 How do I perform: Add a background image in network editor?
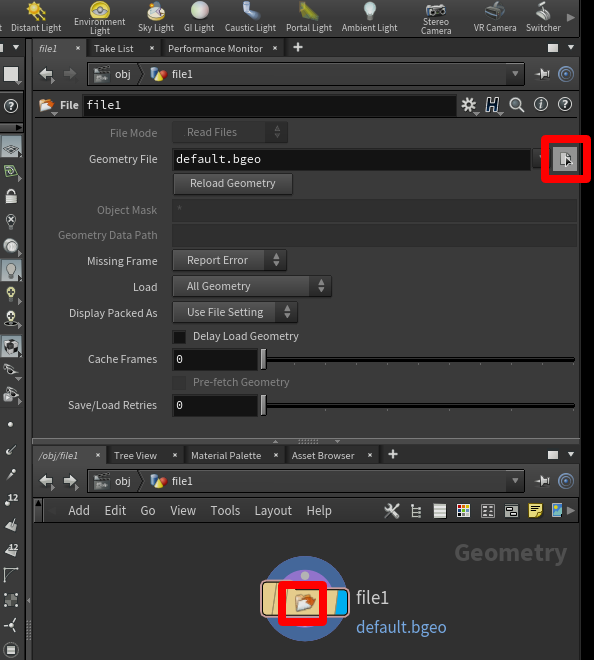557,511
